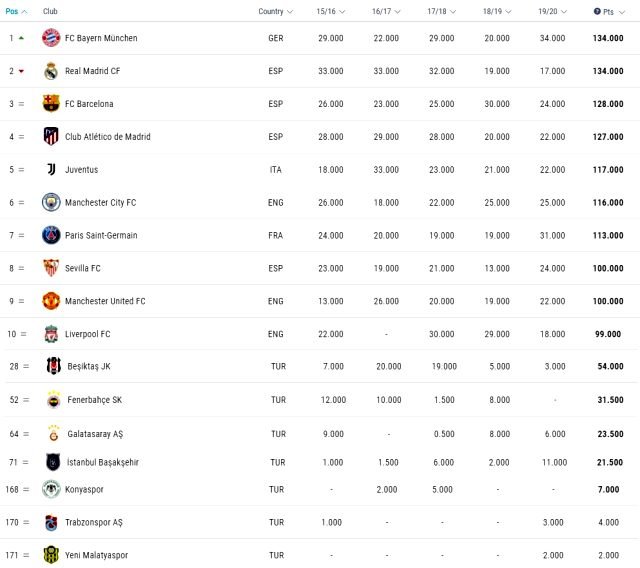Click the Galatasaray AŞ crest icon
This screenshot has height=568, width=640.
(x=53, y=433)
